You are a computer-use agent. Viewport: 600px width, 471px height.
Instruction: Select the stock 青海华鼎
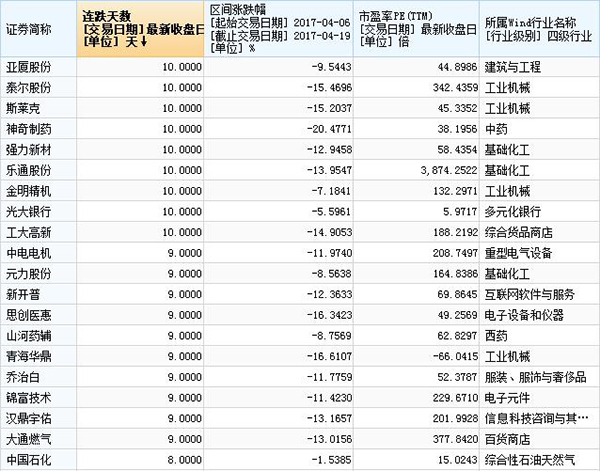(28, 357)
